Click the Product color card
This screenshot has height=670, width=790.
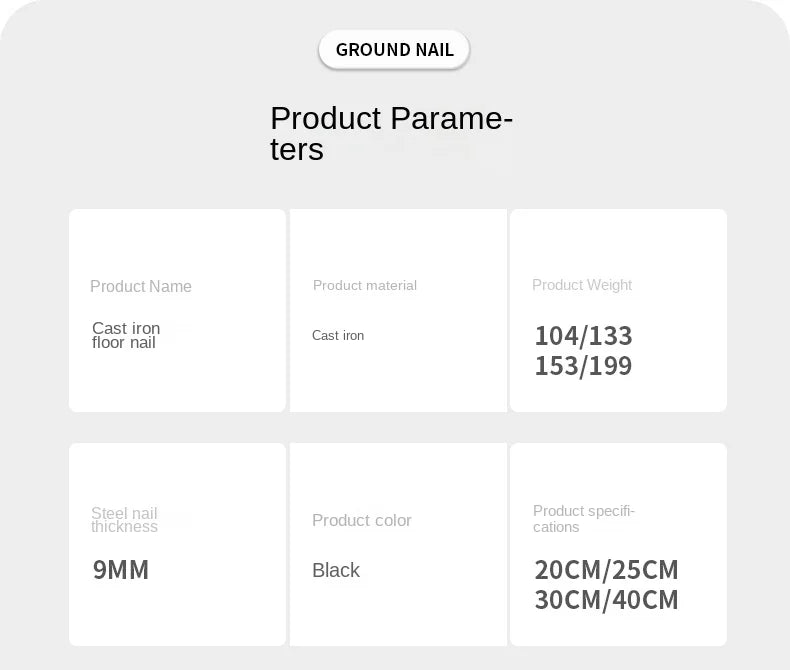coord(399,544)
